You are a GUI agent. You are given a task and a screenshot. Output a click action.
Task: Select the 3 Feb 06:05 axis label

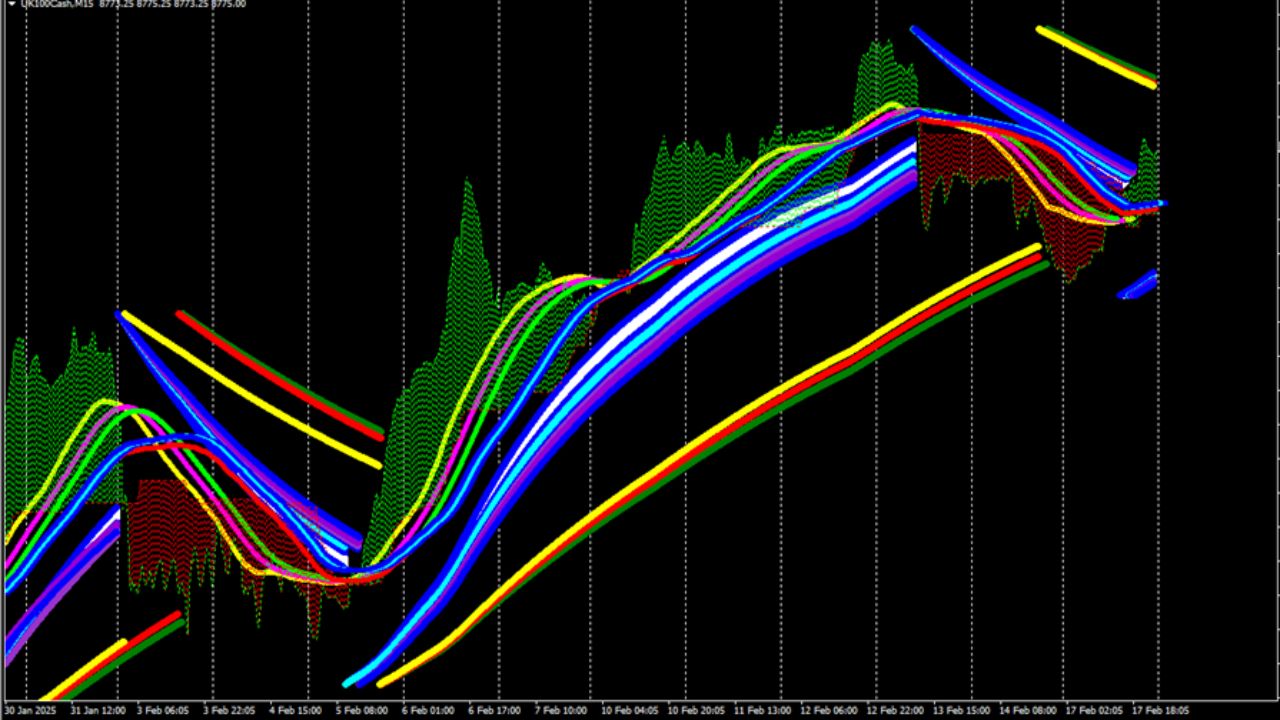[x=163, y=711]
